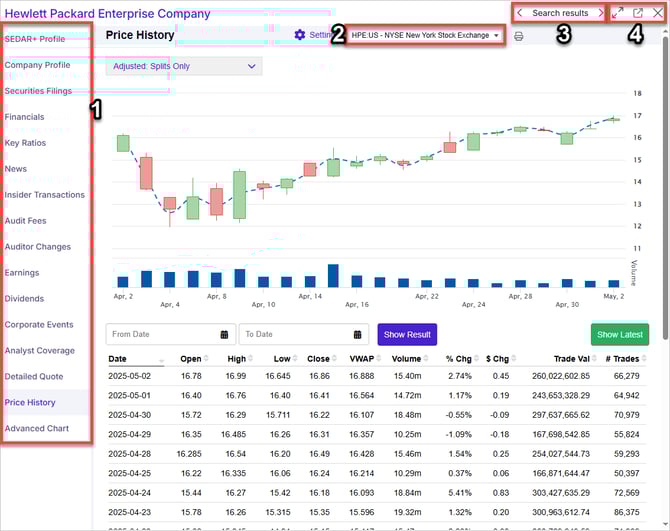Open Securities Filings section
Viewport: 670px width, 531px height.
tap(38, 91)
